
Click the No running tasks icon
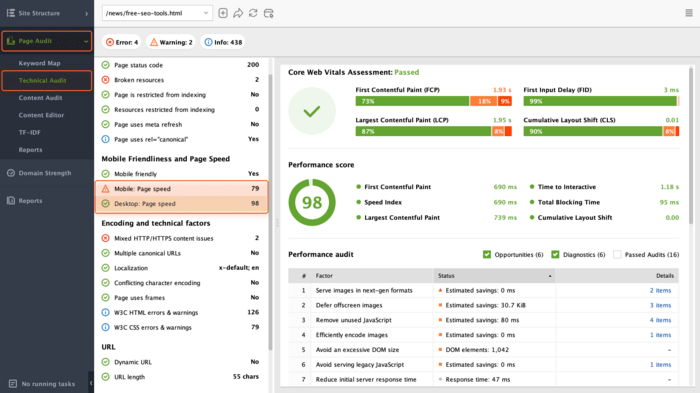(x=12, y=384)
